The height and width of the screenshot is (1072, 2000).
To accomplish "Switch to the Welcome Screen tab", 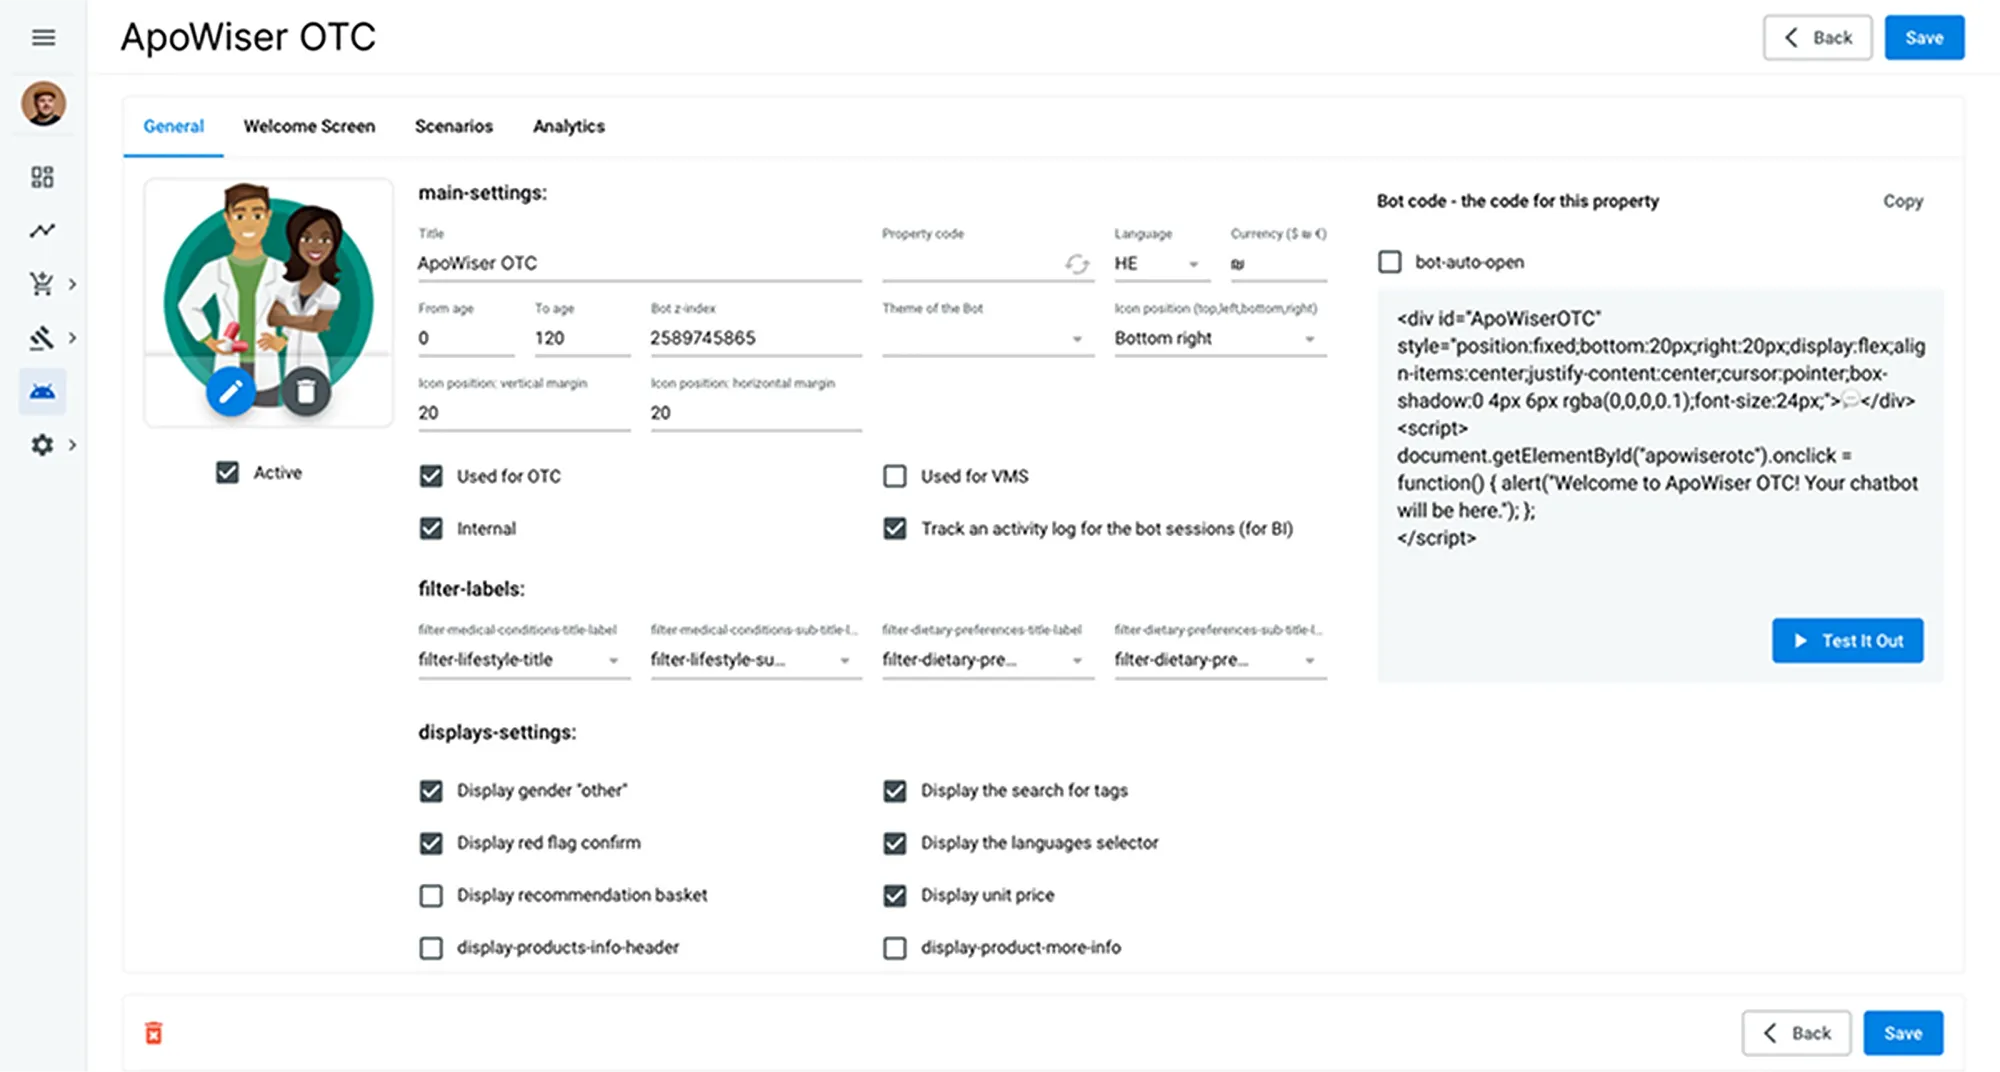I will coord(309,126).
